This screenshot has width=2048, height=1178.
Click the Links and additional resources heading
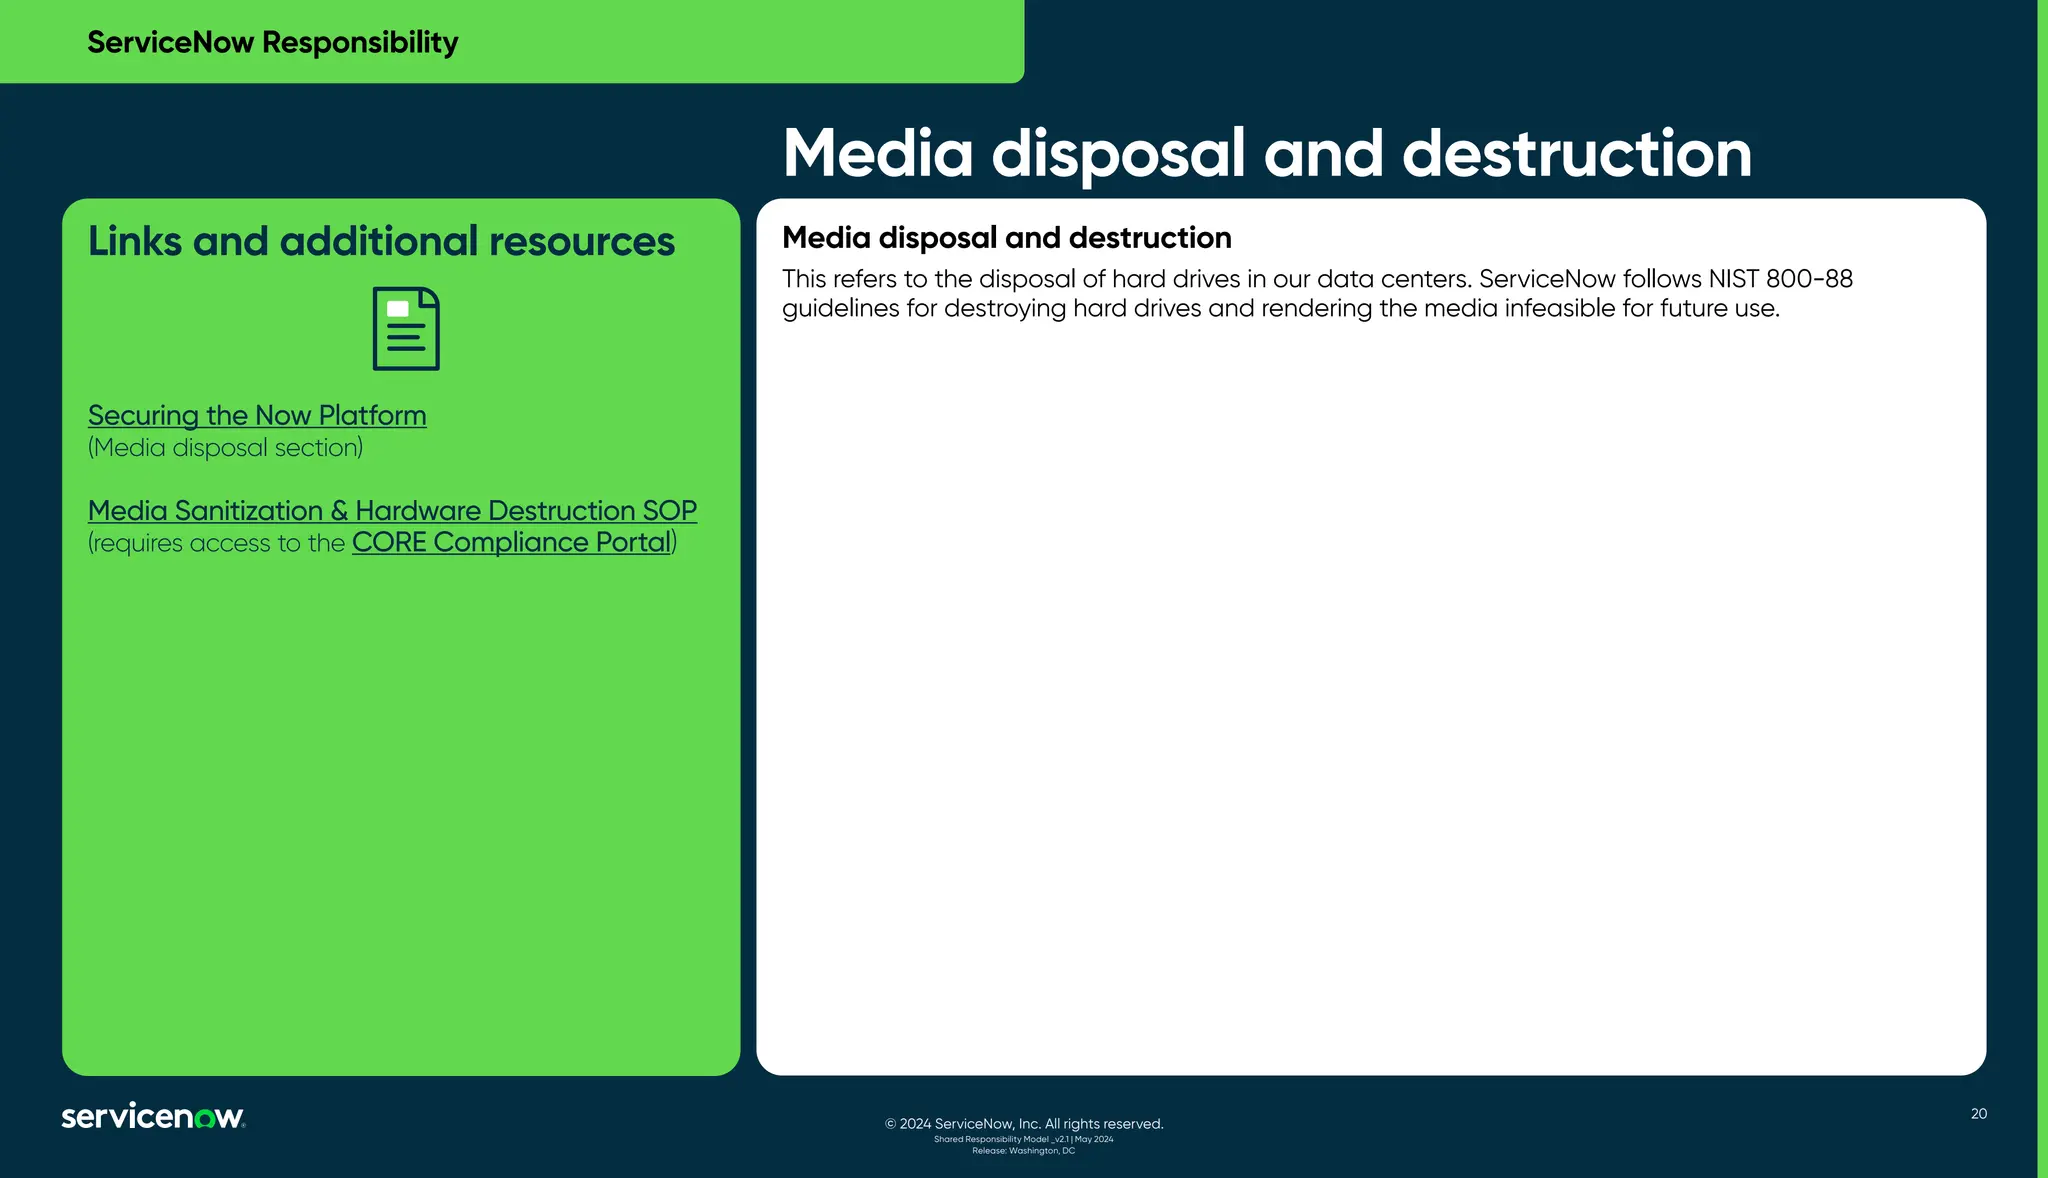coord(381,241)
